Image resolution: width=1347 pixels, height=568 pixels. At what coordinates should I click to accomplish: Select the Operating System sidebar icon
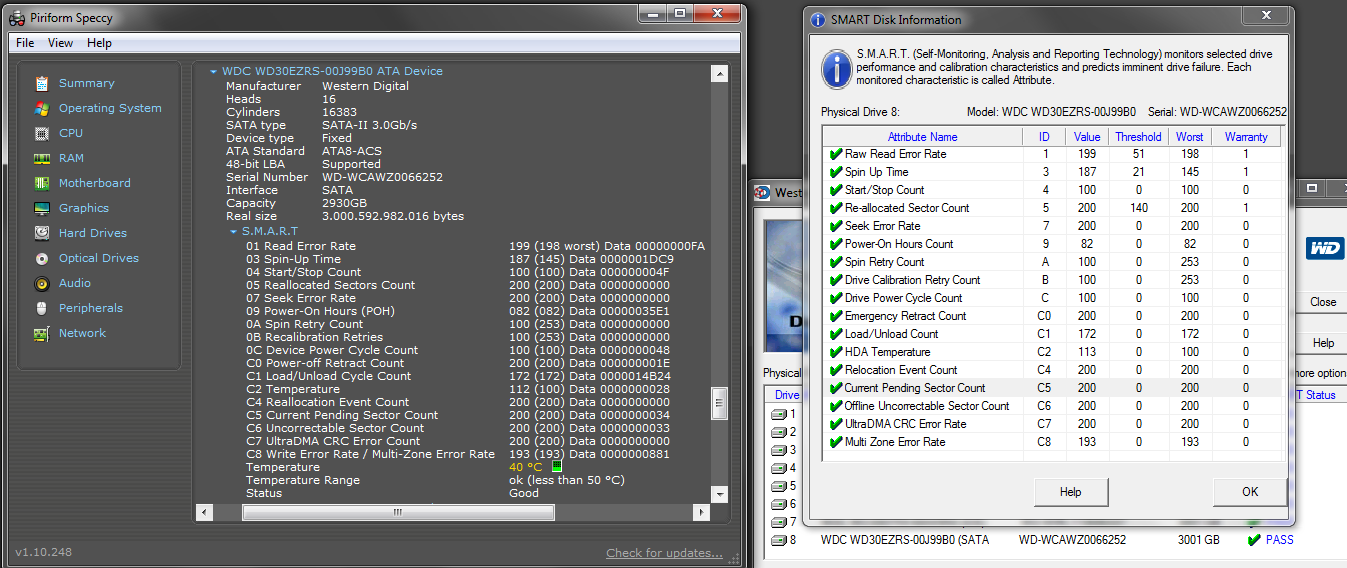[x=41, y=108]
